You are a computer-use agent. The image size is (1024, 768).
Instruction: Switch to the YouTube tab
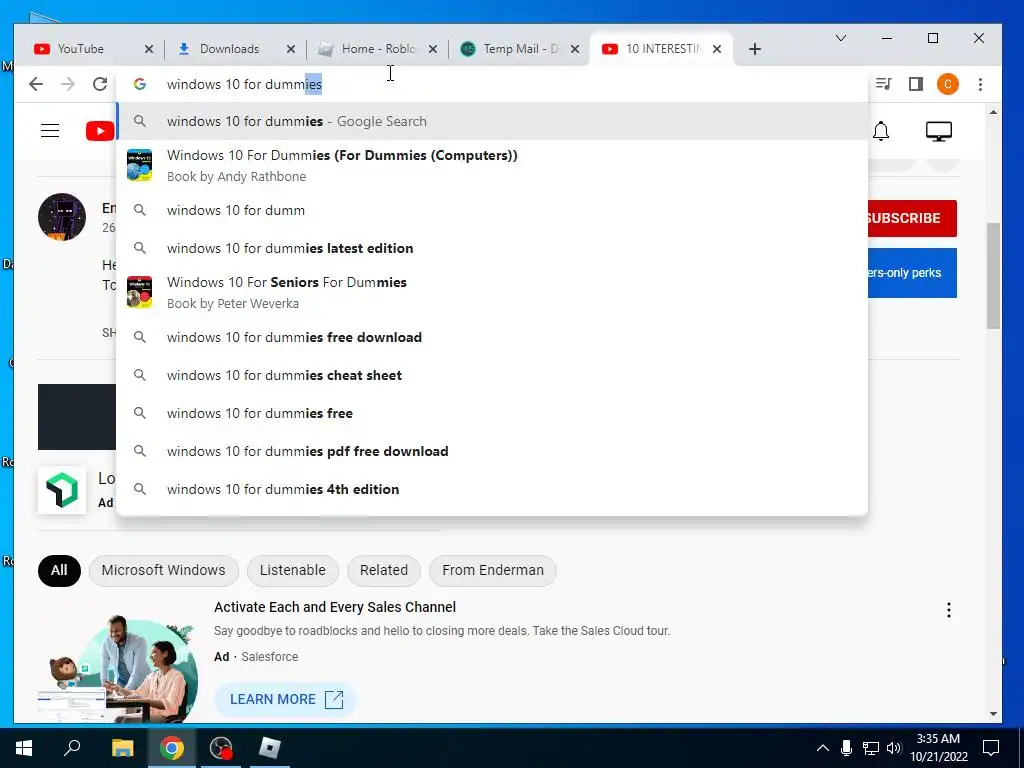tap(80, 49)
